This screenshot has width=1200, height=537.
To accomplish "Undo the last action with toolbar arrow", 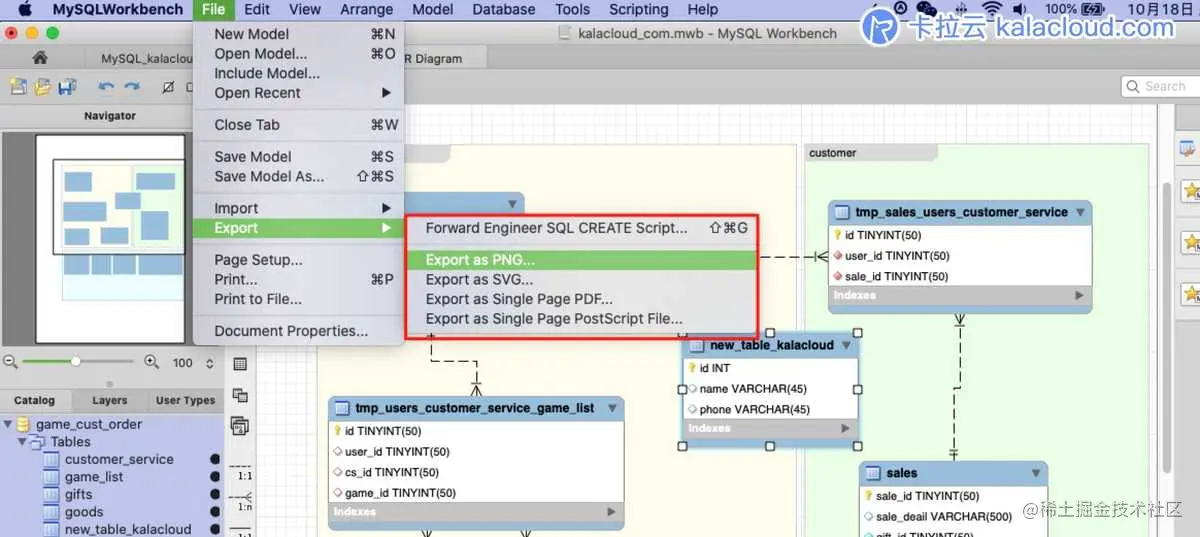I will [106, 87].
